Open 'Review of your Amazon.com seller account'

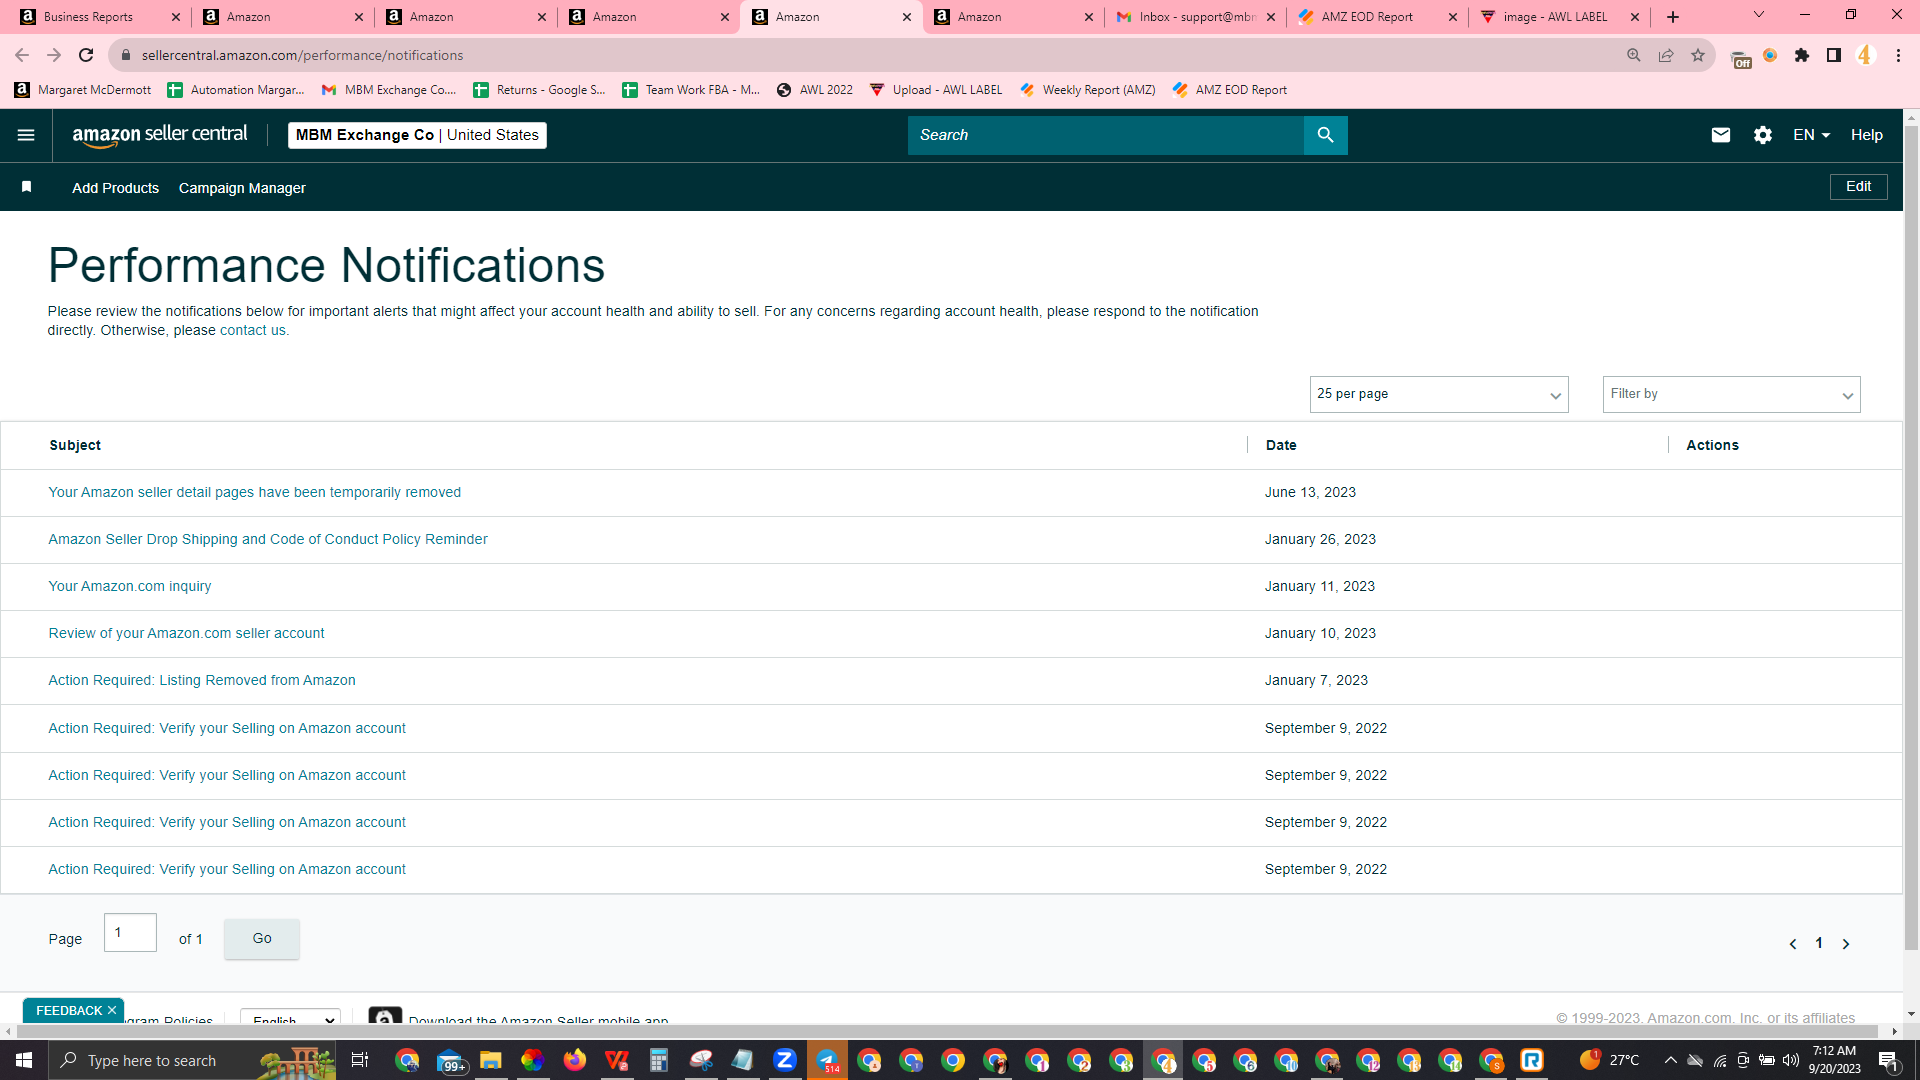click(x=186, y=633)
